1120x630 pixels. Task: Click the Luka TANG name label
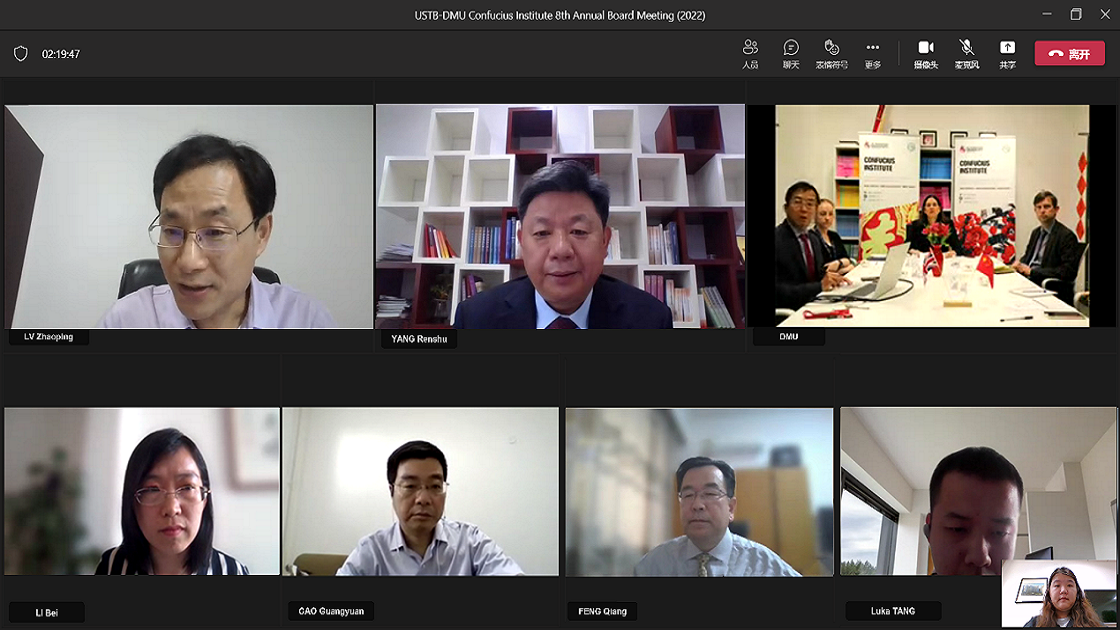click(893, 611)
